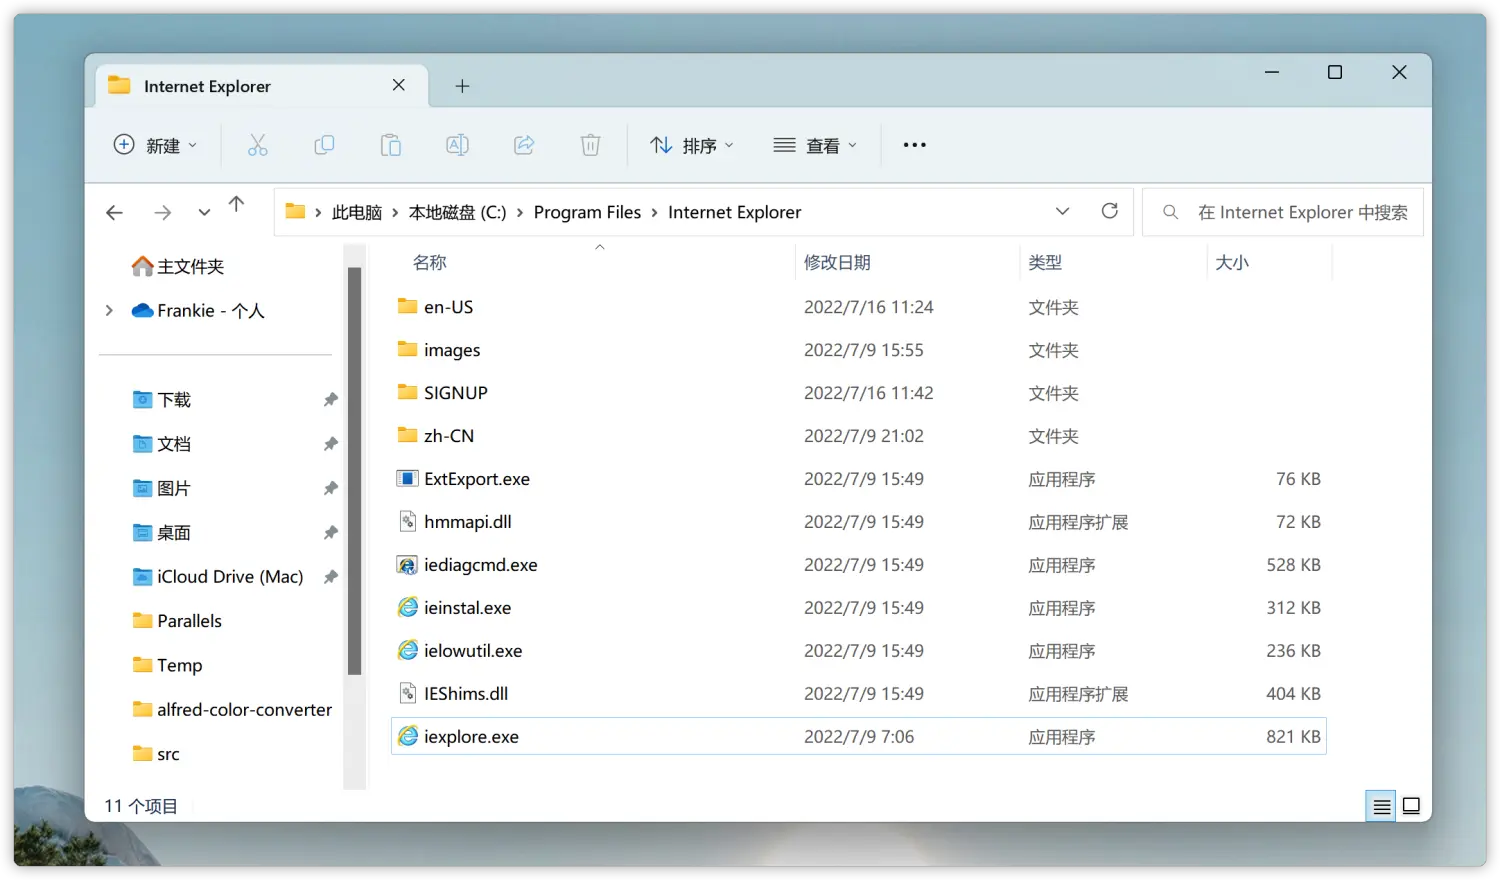Open the 新建 dropdown menu
The image size is (1500, 880).
(x=156, y=145)
